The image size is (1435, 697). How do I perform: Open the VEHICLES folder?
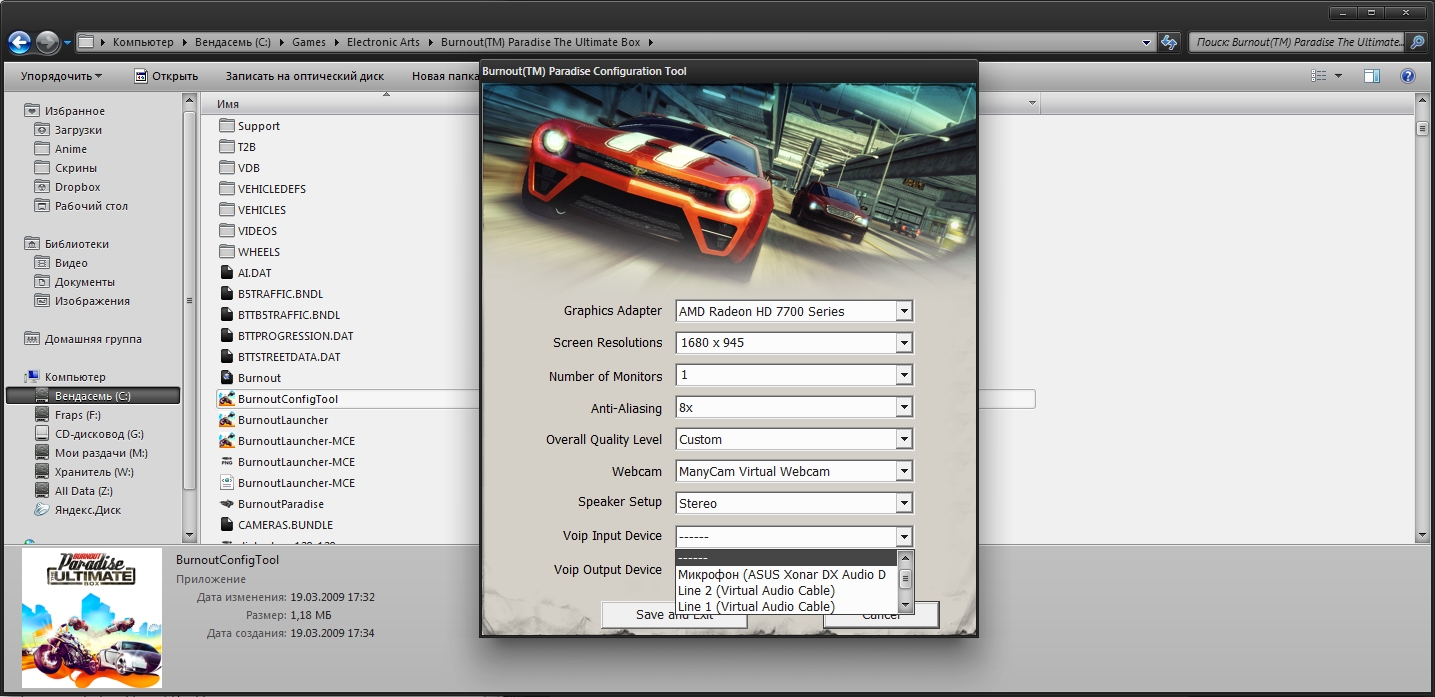click(261, 210)
